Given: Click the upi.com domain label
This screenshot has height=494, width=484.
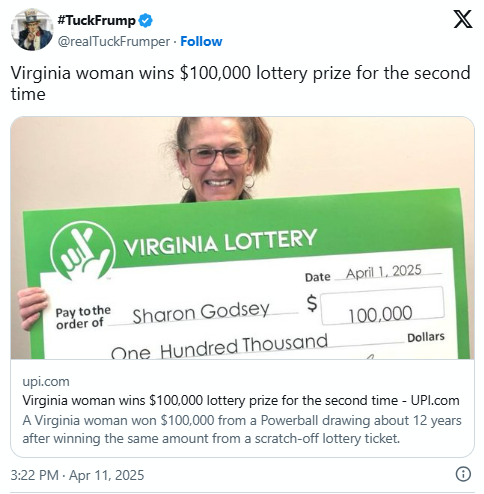Looking at the screenshot, I should click(46, 381).
